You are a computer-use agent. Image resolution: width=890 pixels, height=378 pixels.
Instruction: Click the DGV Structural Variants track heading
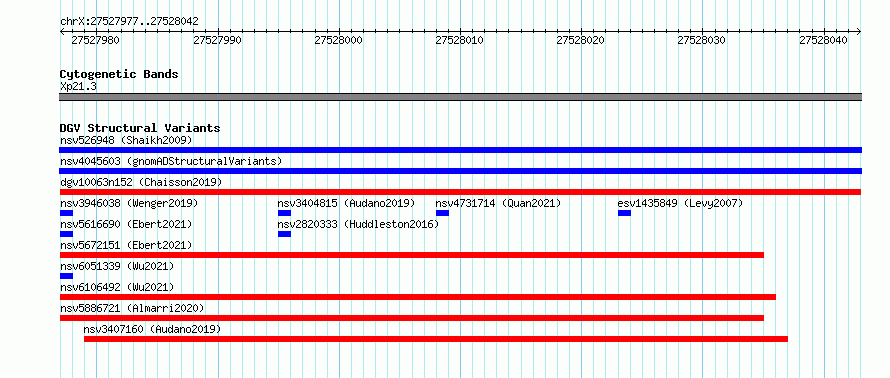(x=140, y=128)
